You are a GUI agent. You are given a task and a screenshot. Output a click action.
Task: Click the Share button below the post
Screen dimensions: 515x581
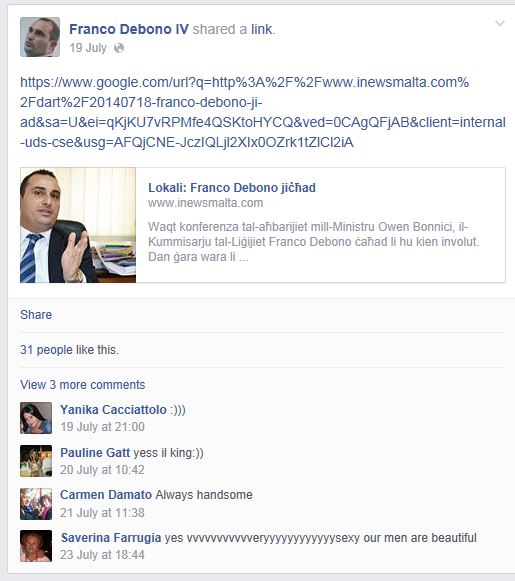[x=36, y=315]
